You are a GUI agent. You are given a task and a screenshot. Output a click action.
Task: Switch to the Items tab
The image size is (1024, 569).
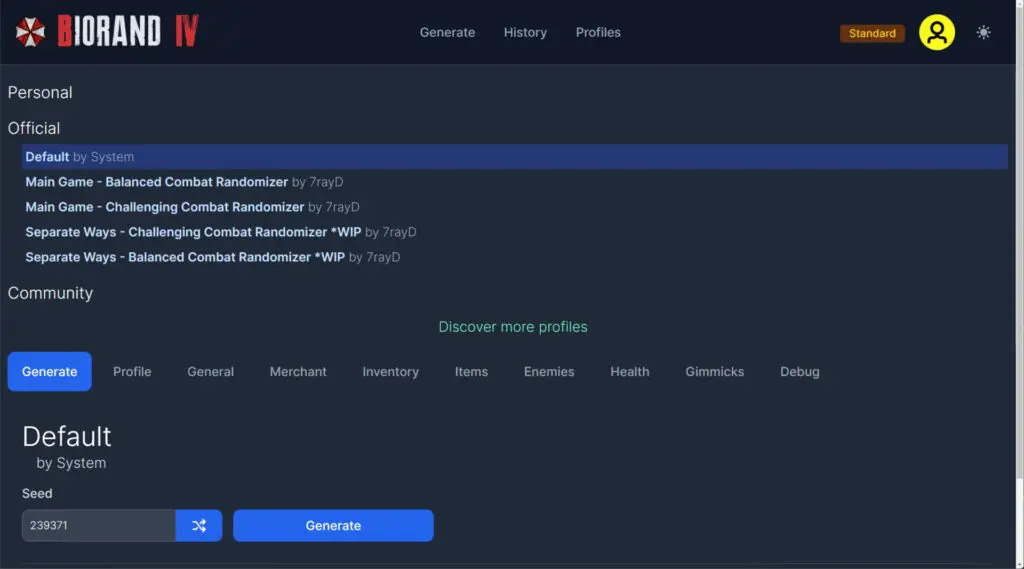471,371
